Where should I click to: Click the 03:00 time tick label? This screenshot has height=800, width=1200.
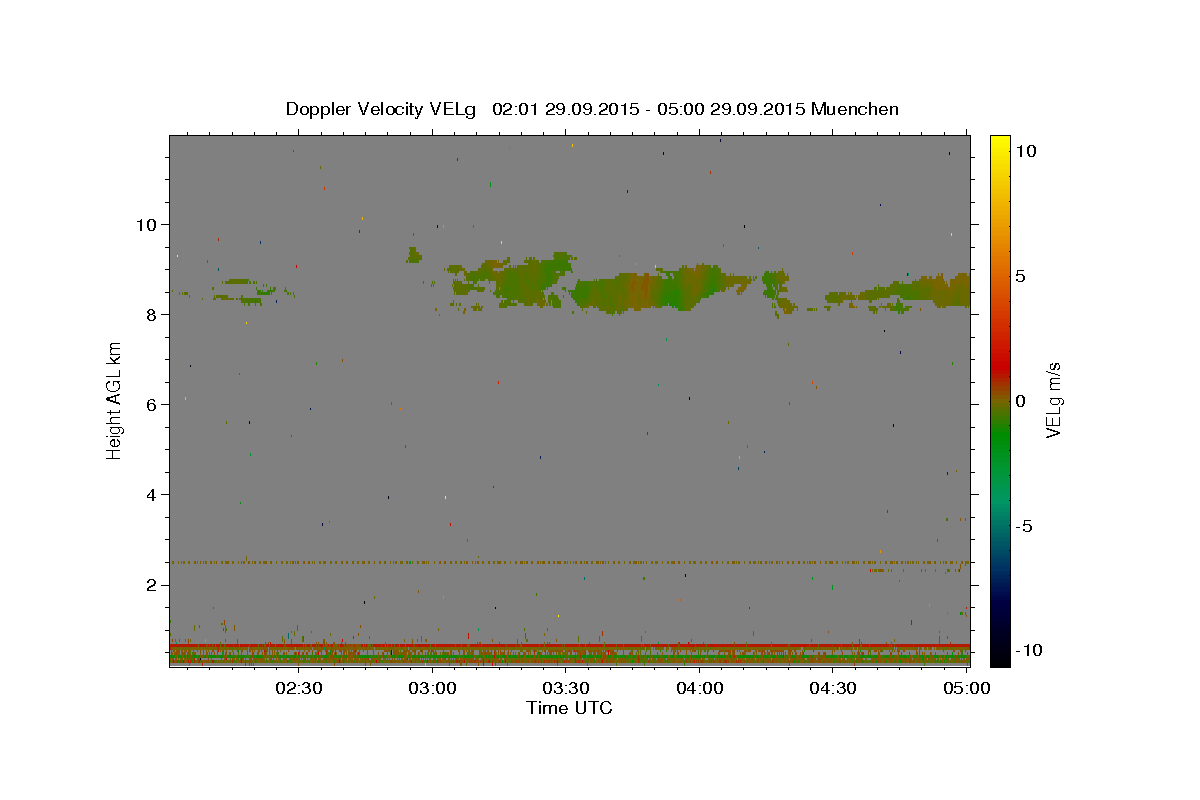pyautogui.click(x=433, y=688)
